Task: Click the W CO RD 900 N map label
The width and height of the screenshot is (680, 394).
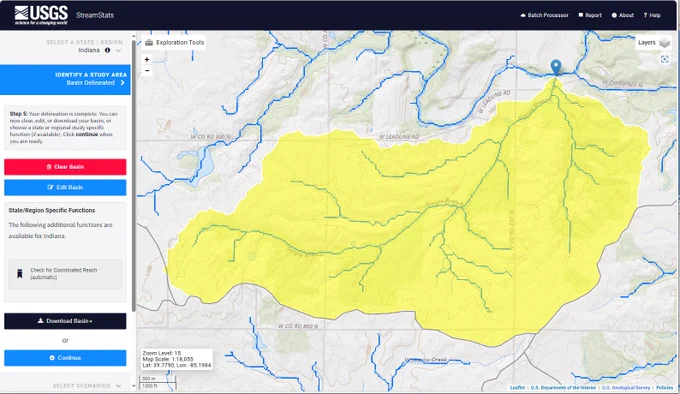Action: pyautogui.click(x=211, y=137)
